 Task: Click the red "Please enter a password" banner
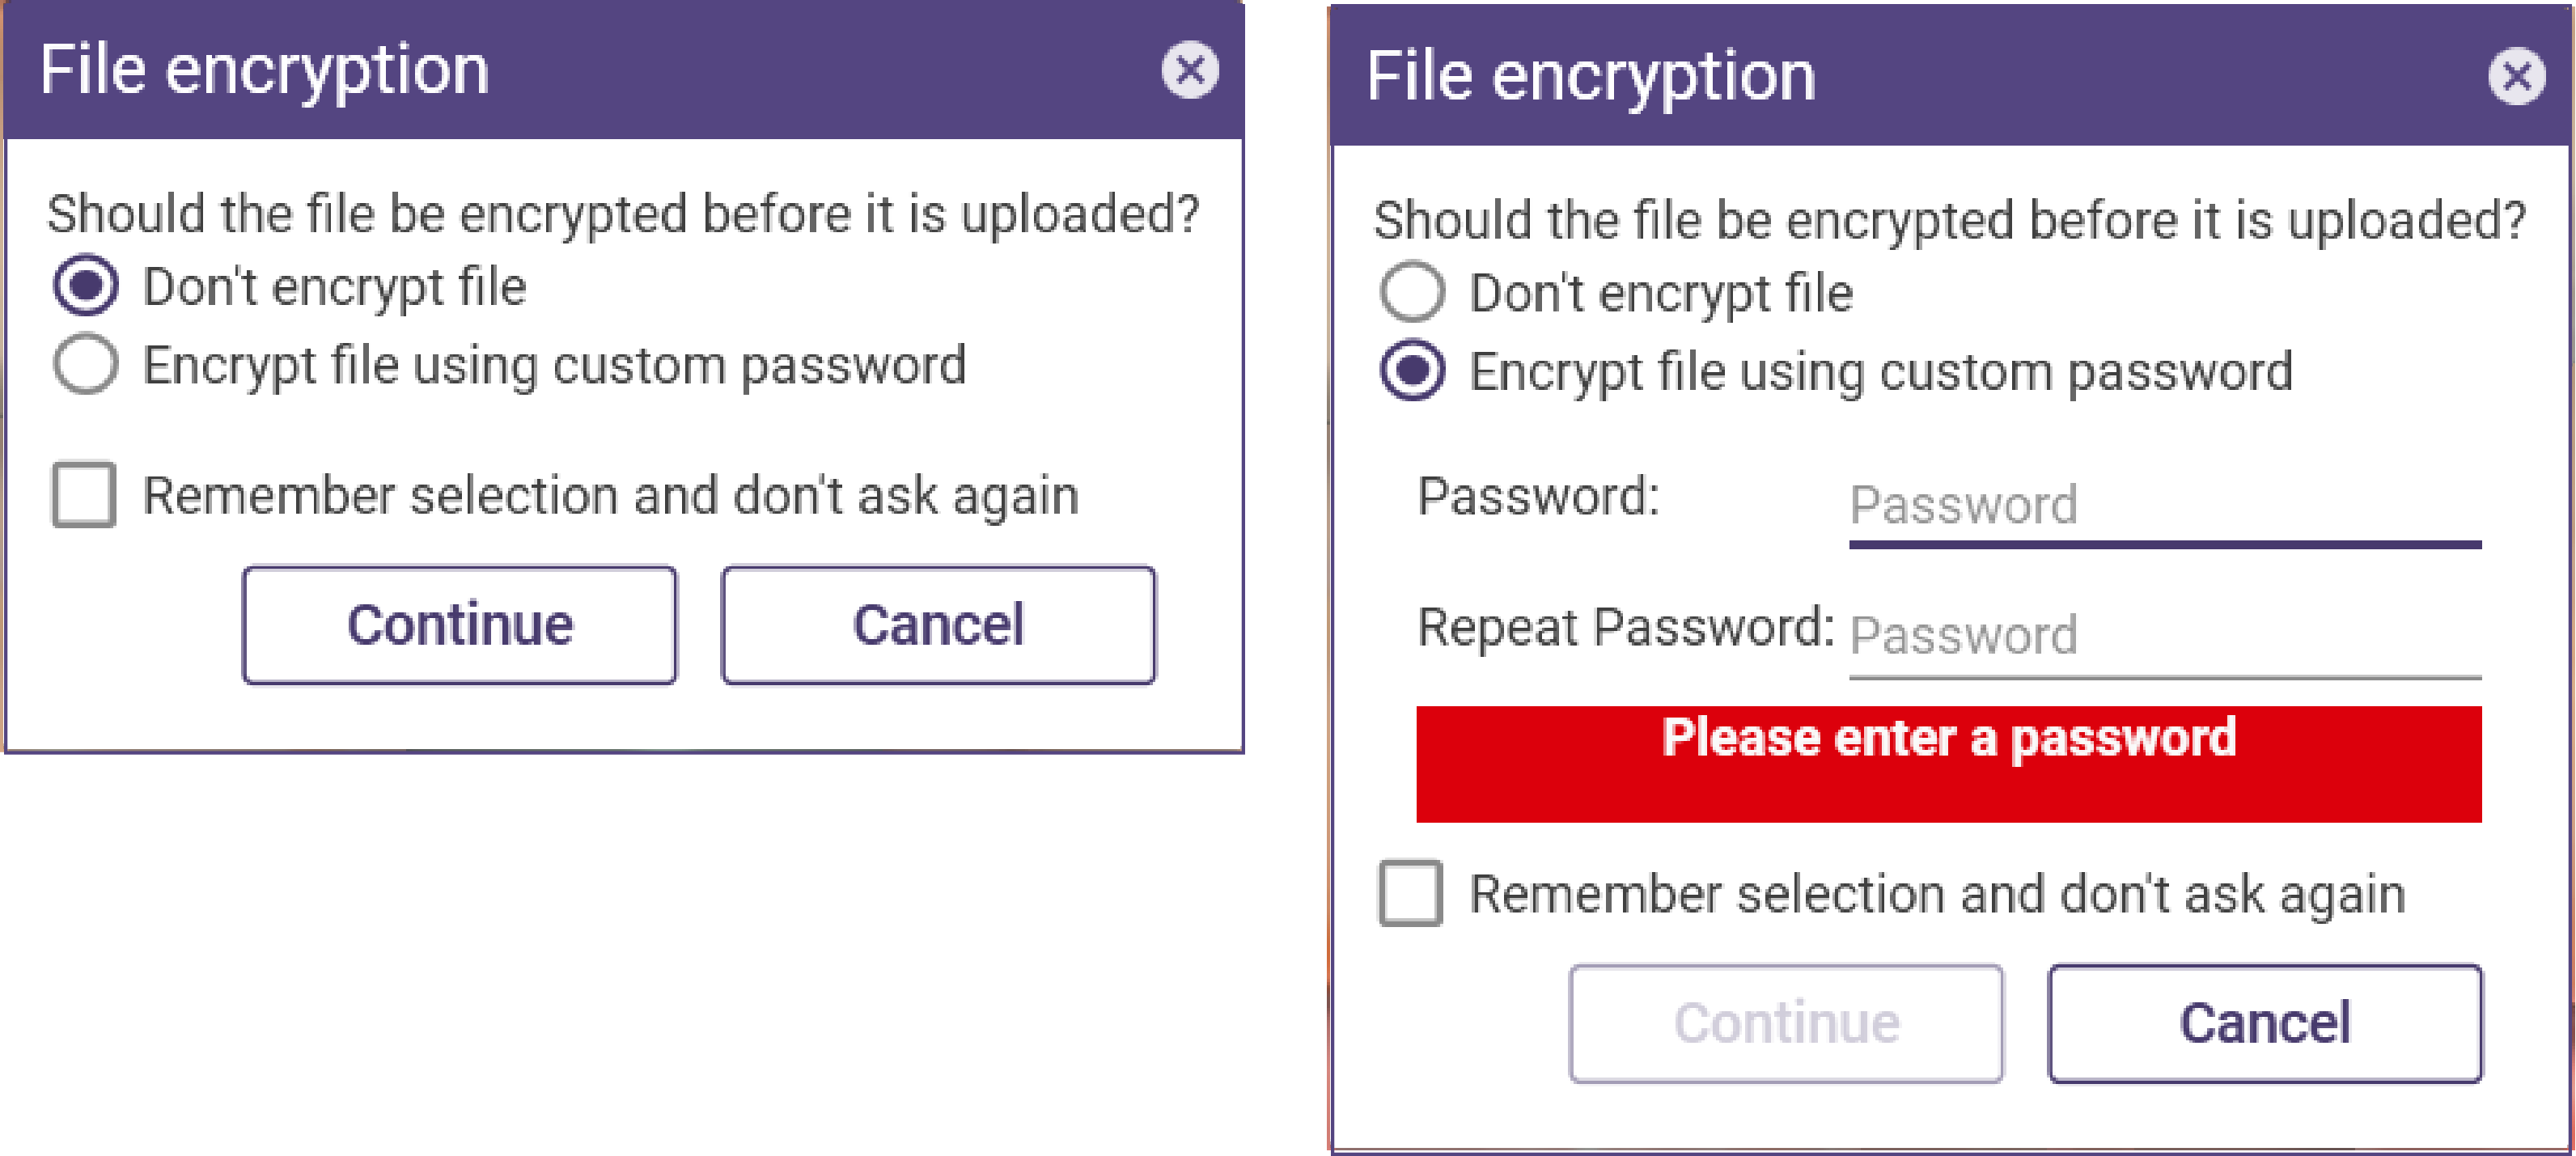pos(1949,764)
